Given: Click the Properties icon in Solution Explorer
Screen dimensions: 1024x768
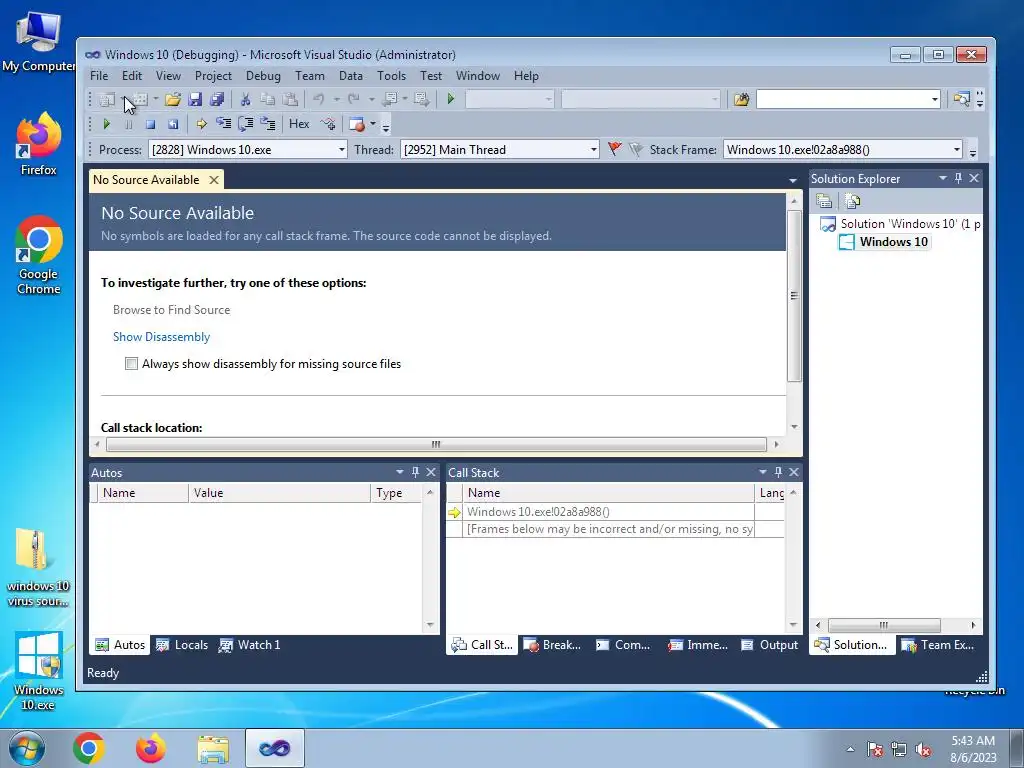Looking at the screenshot, I should (824, 201).
